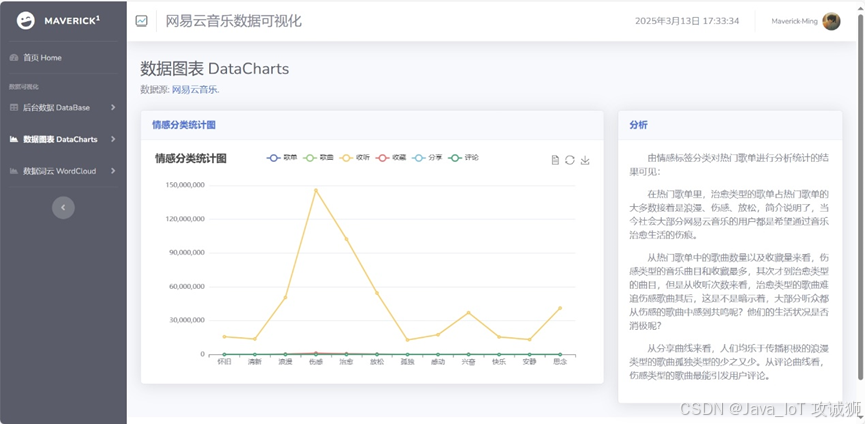865x424 pixels.
Task: Click the MAVERICK brand name
Action: [x=72, y=21]
